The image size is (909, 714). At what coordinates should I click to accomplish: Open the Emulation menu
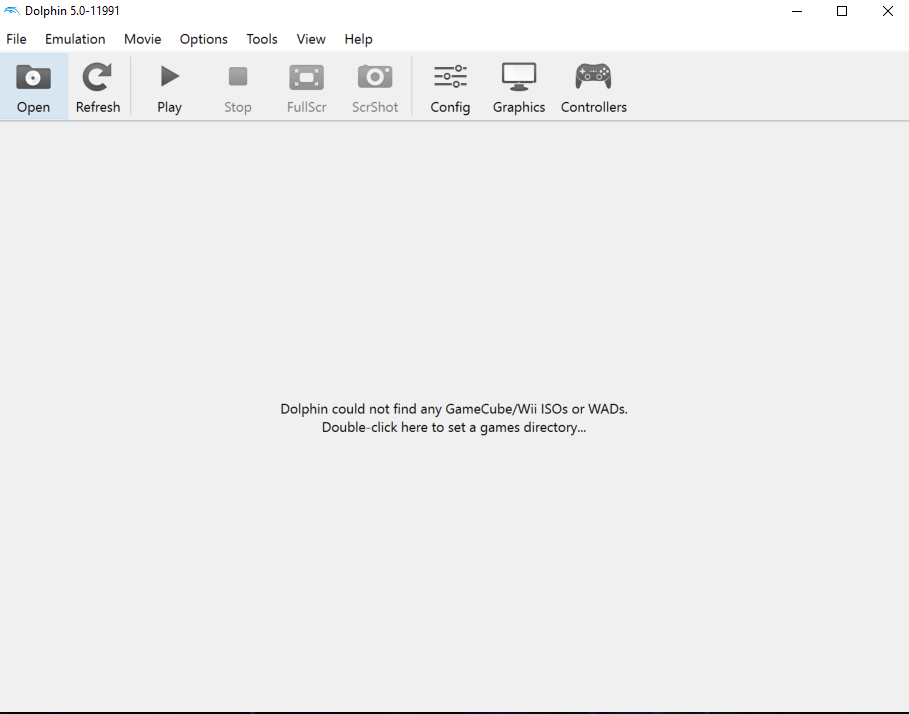pyautogui.click(x=75, y=39)
